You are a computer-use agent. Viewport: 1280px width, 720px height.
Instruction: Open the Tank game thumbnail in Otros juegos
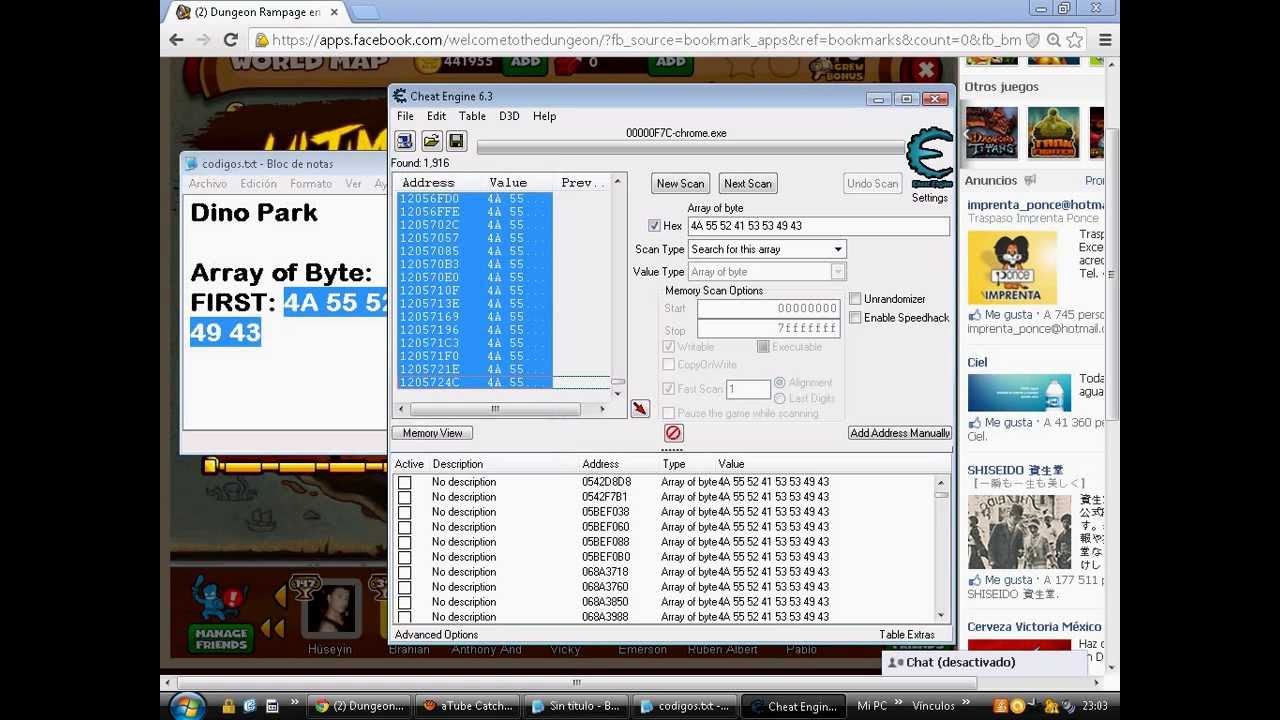1054,132
